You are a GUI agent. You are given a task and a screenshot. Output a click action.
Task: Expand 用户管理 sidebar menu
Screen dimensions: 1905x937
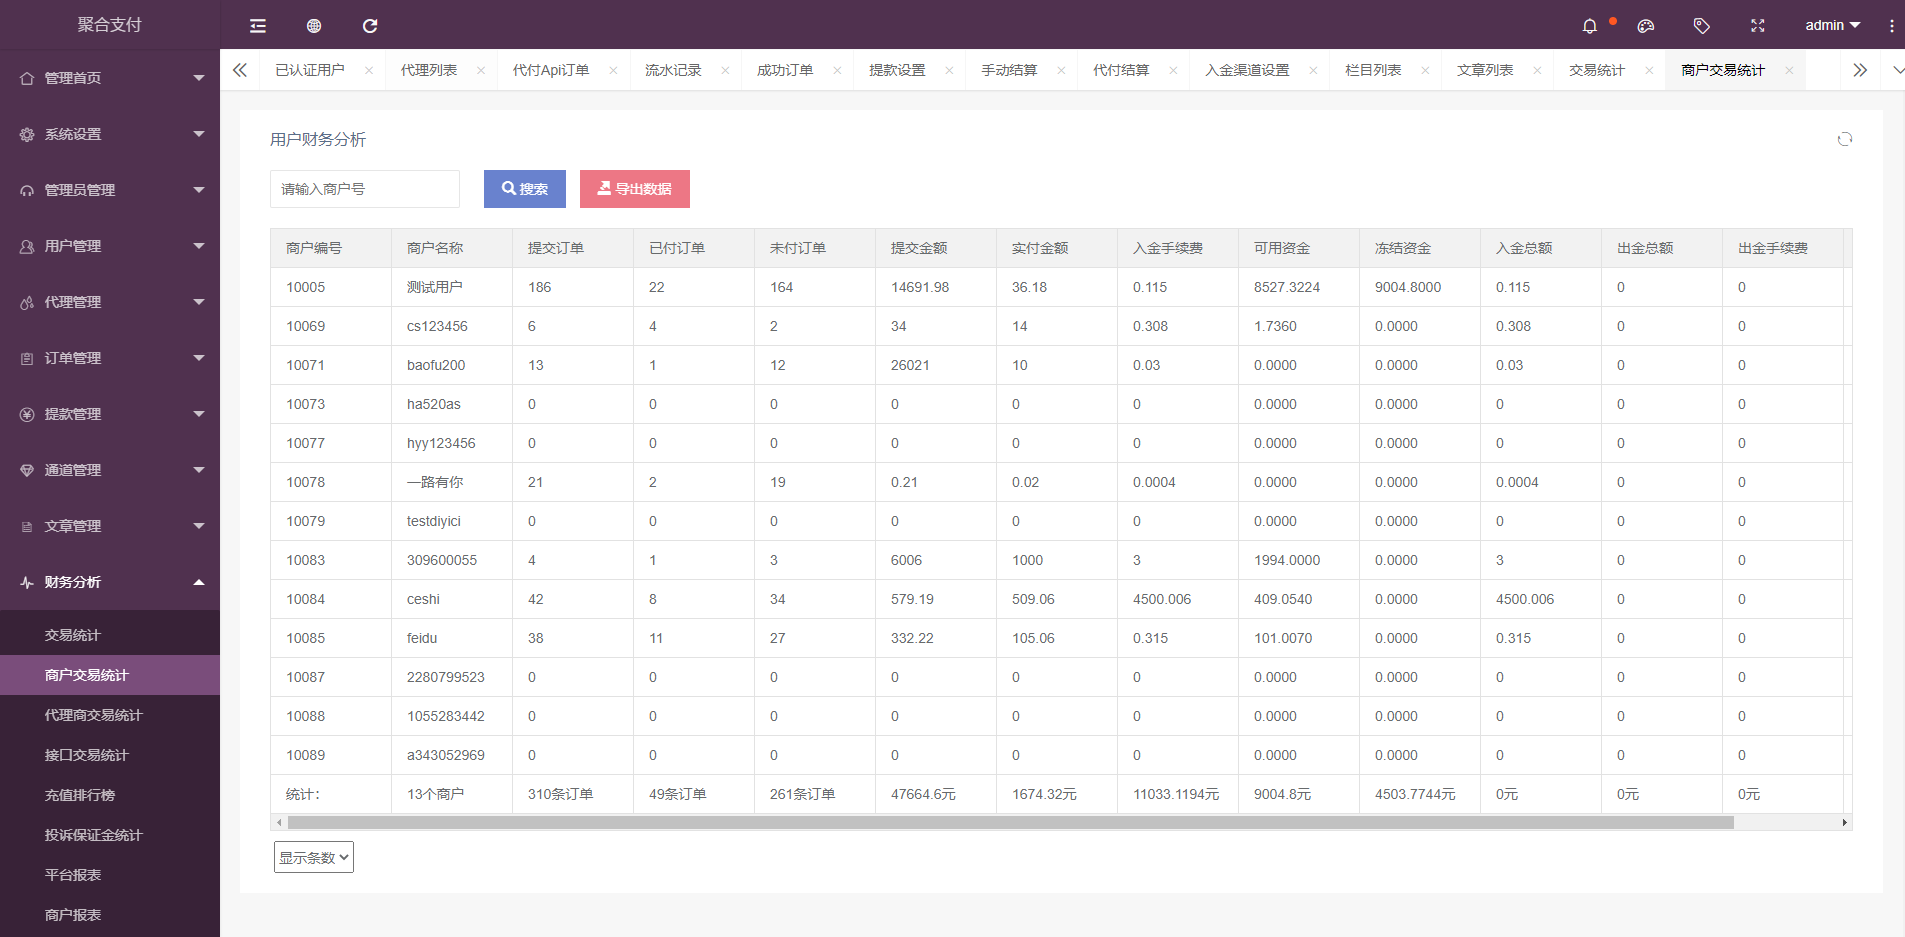(x=110, y=246)
